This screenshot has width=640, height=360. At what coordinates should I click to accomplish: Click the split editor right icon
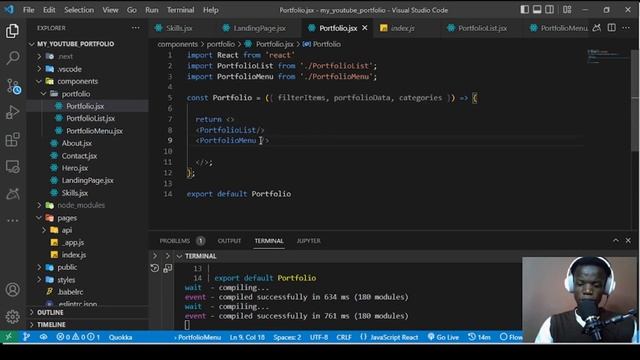(x=611, y=28)
